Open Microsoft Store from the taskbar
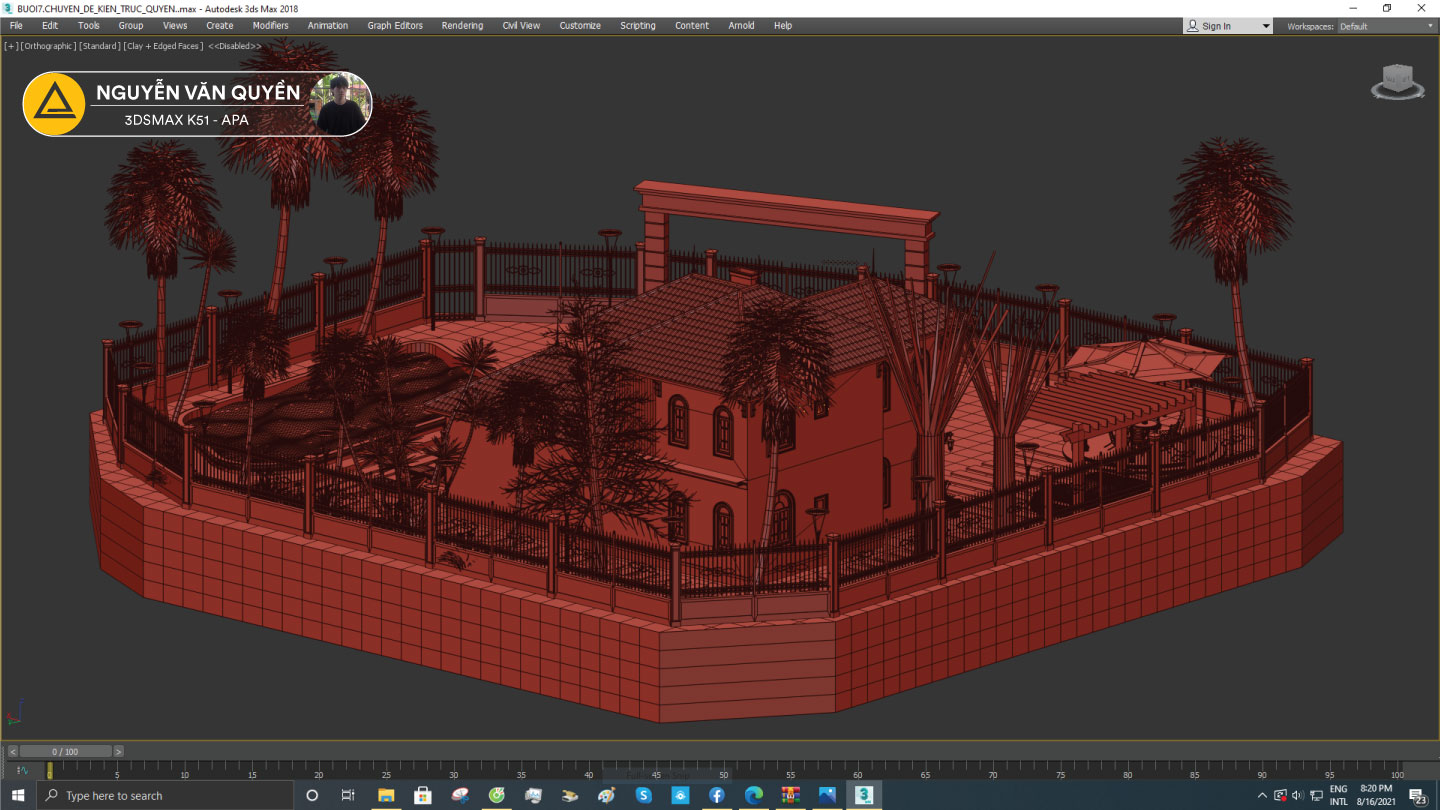Viewport: 1440px width, 810px height. point(422,795)
